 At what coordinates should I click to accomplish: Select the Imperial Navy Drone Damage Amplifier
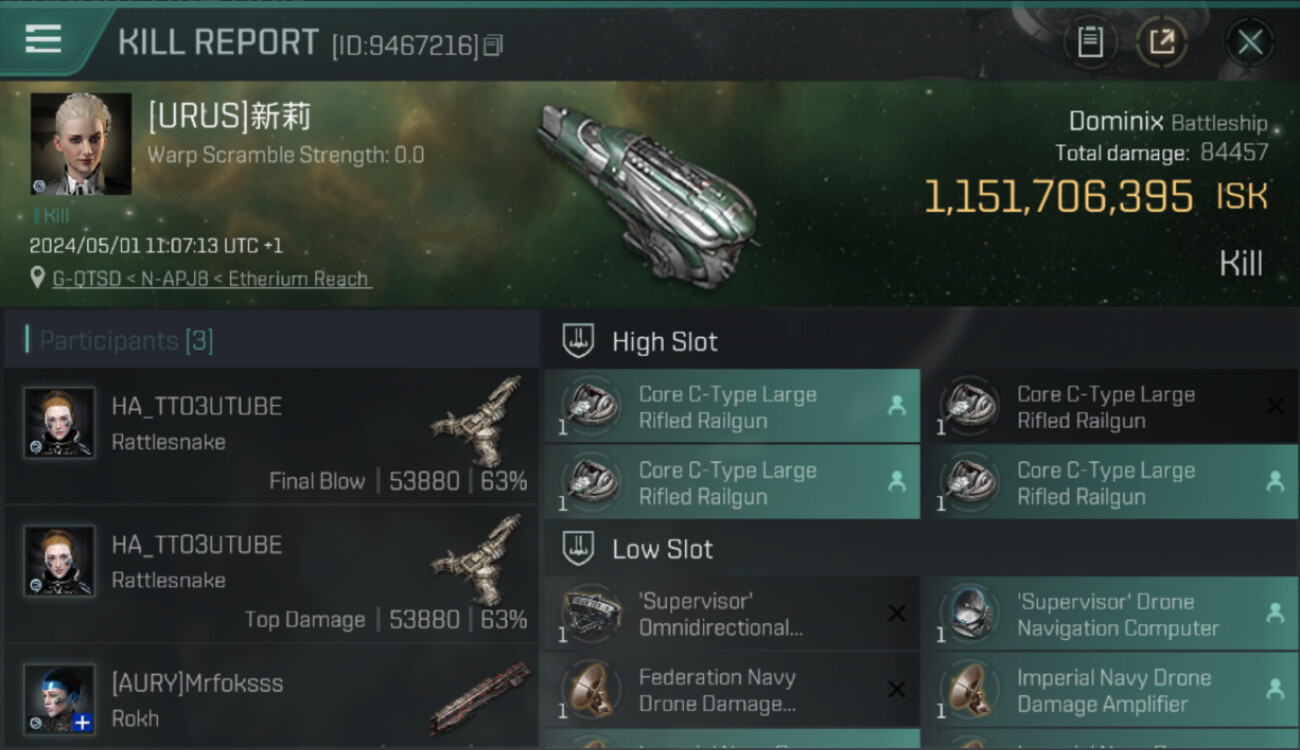pos(1109,690)
